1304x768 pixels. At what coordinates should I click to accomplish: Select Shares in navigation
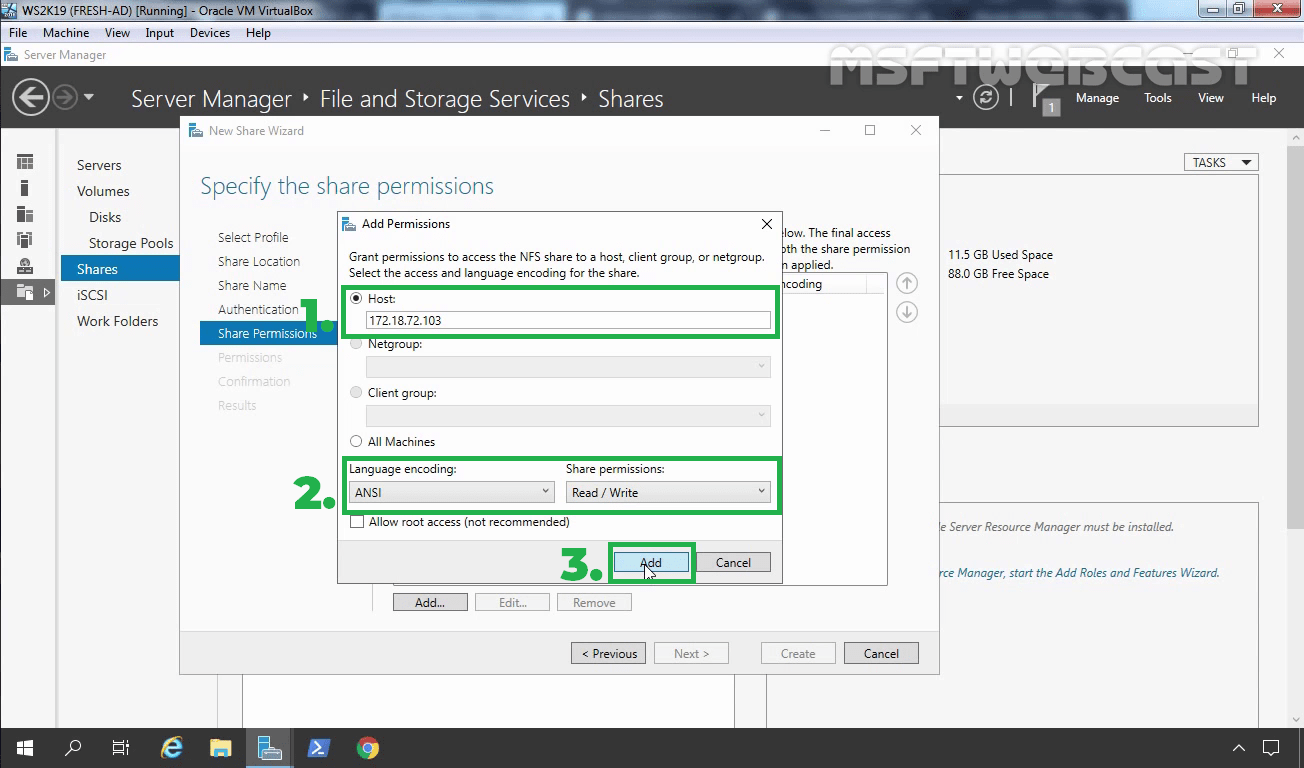click(120, 269)
